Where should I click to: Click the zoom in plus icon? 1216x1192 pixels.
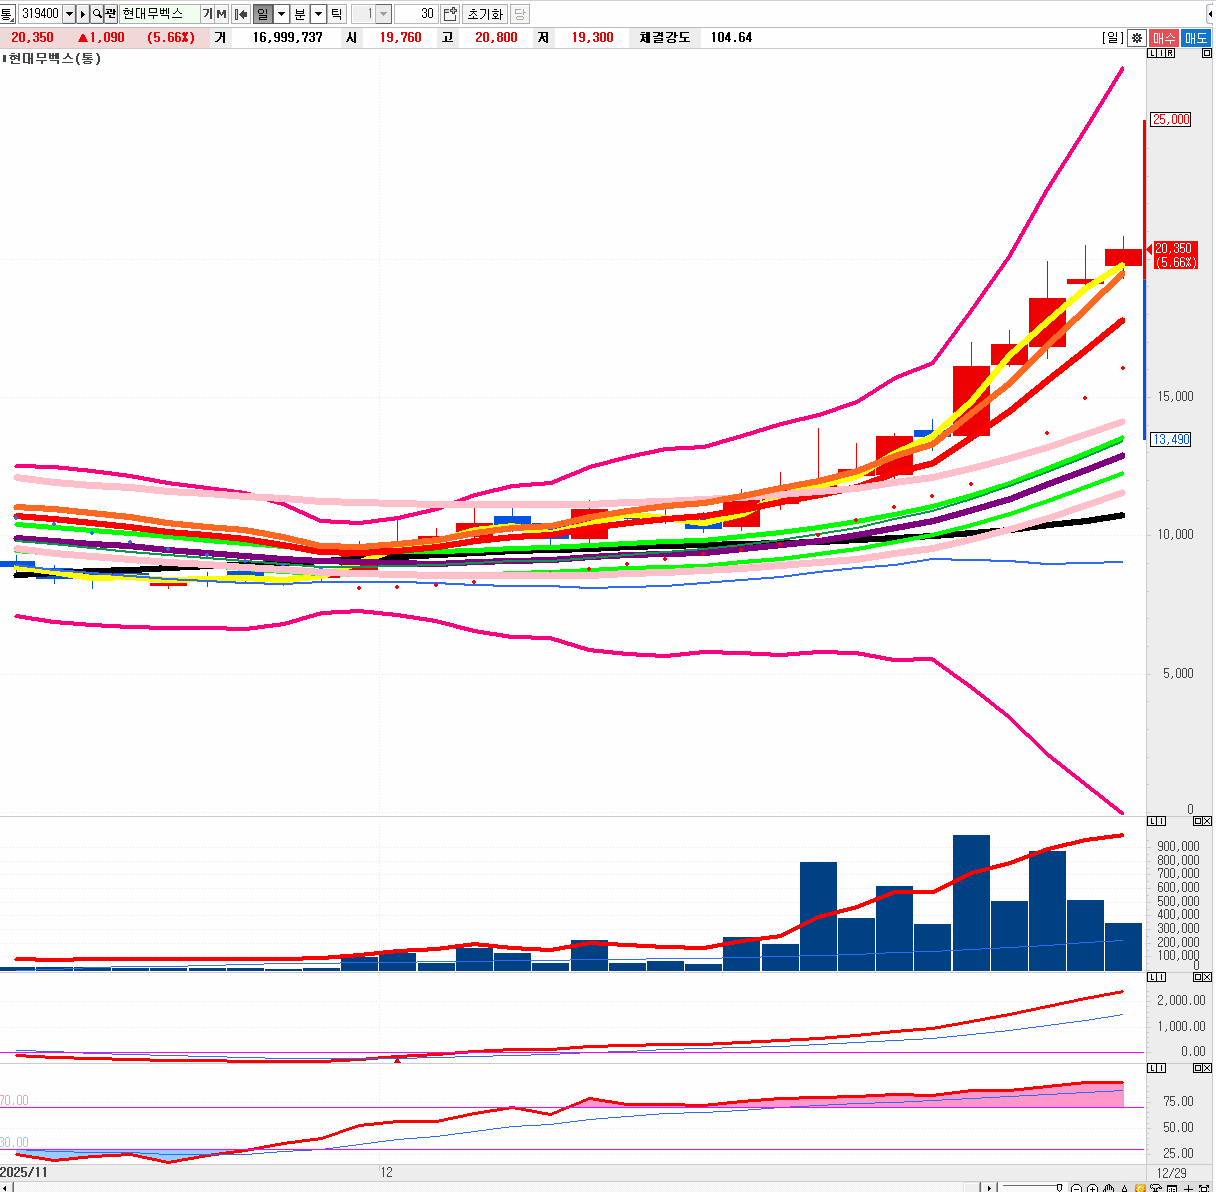[1092, 1188]
